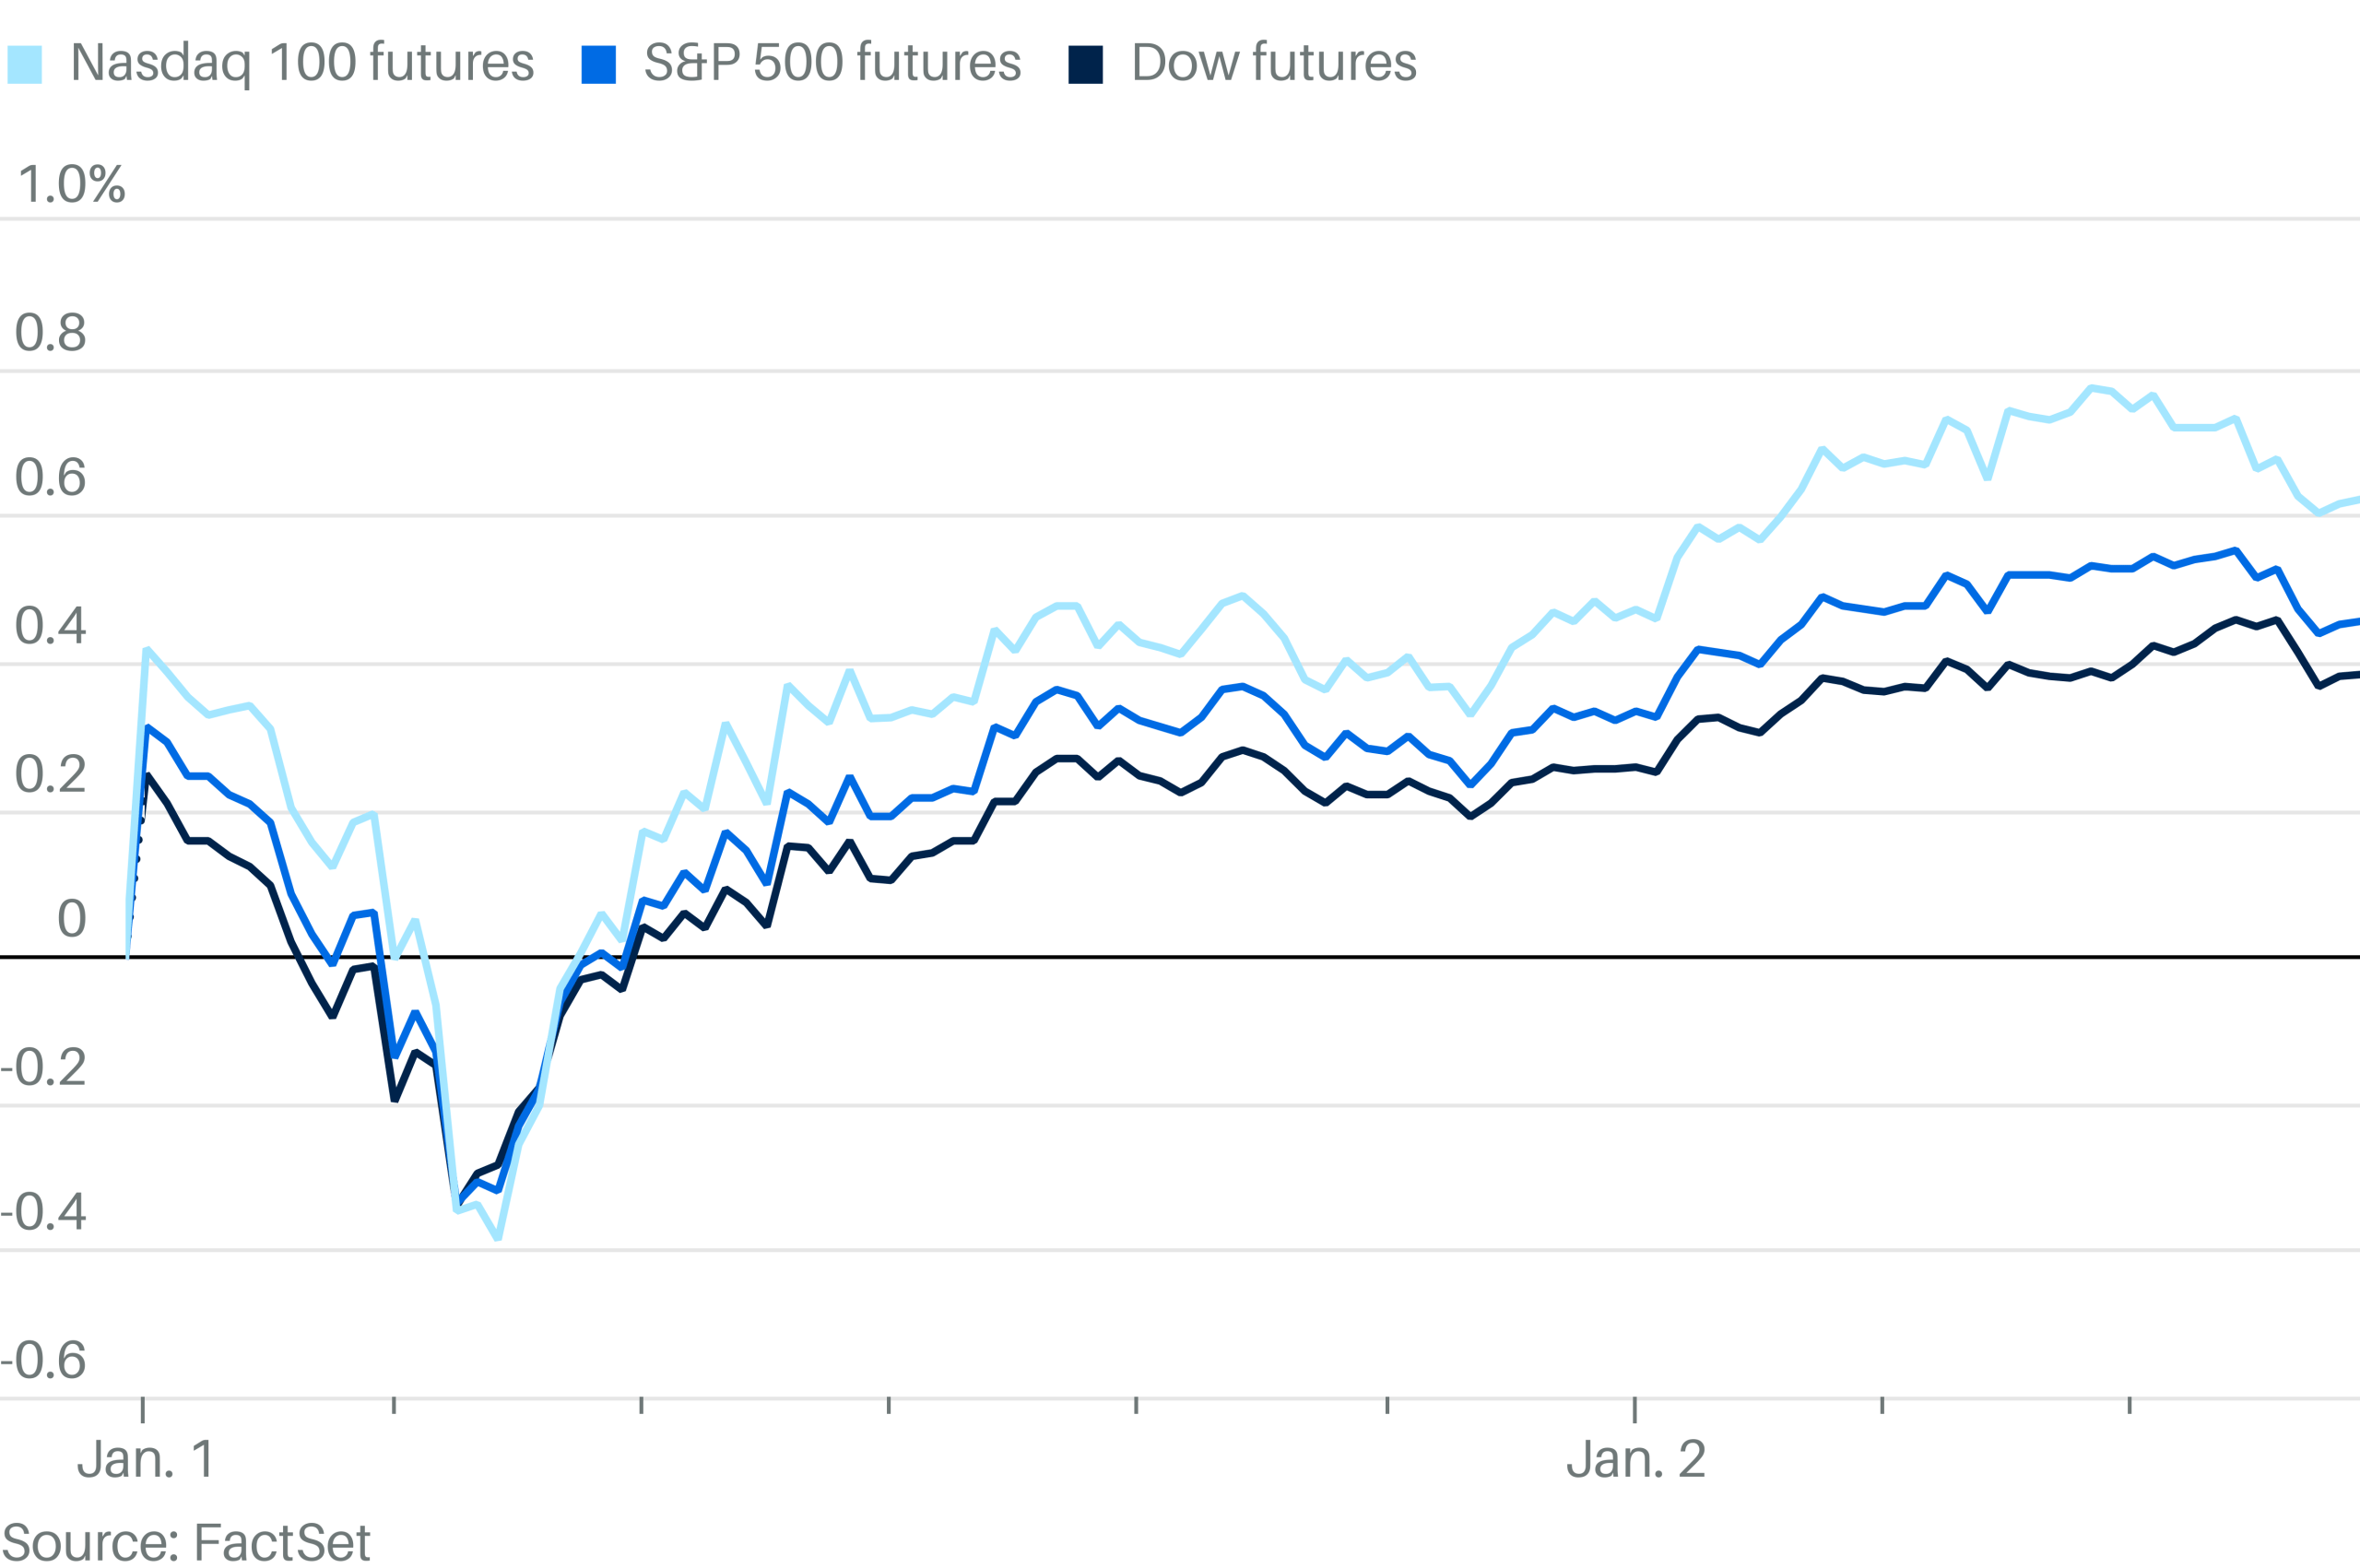
Task: Click the light blue Nasdaq 100 legend swatch
Action: pyautogui.click(x=25, y=64)
